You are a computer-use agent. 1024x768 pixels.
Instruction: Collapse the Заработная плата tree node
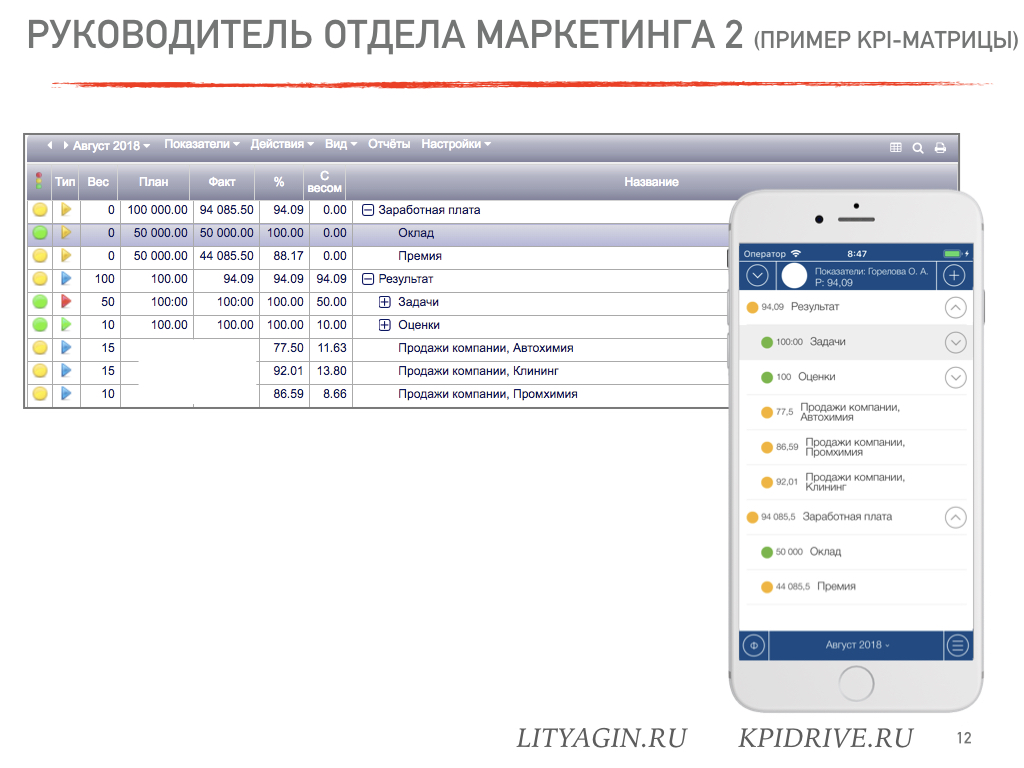(368, 210)
